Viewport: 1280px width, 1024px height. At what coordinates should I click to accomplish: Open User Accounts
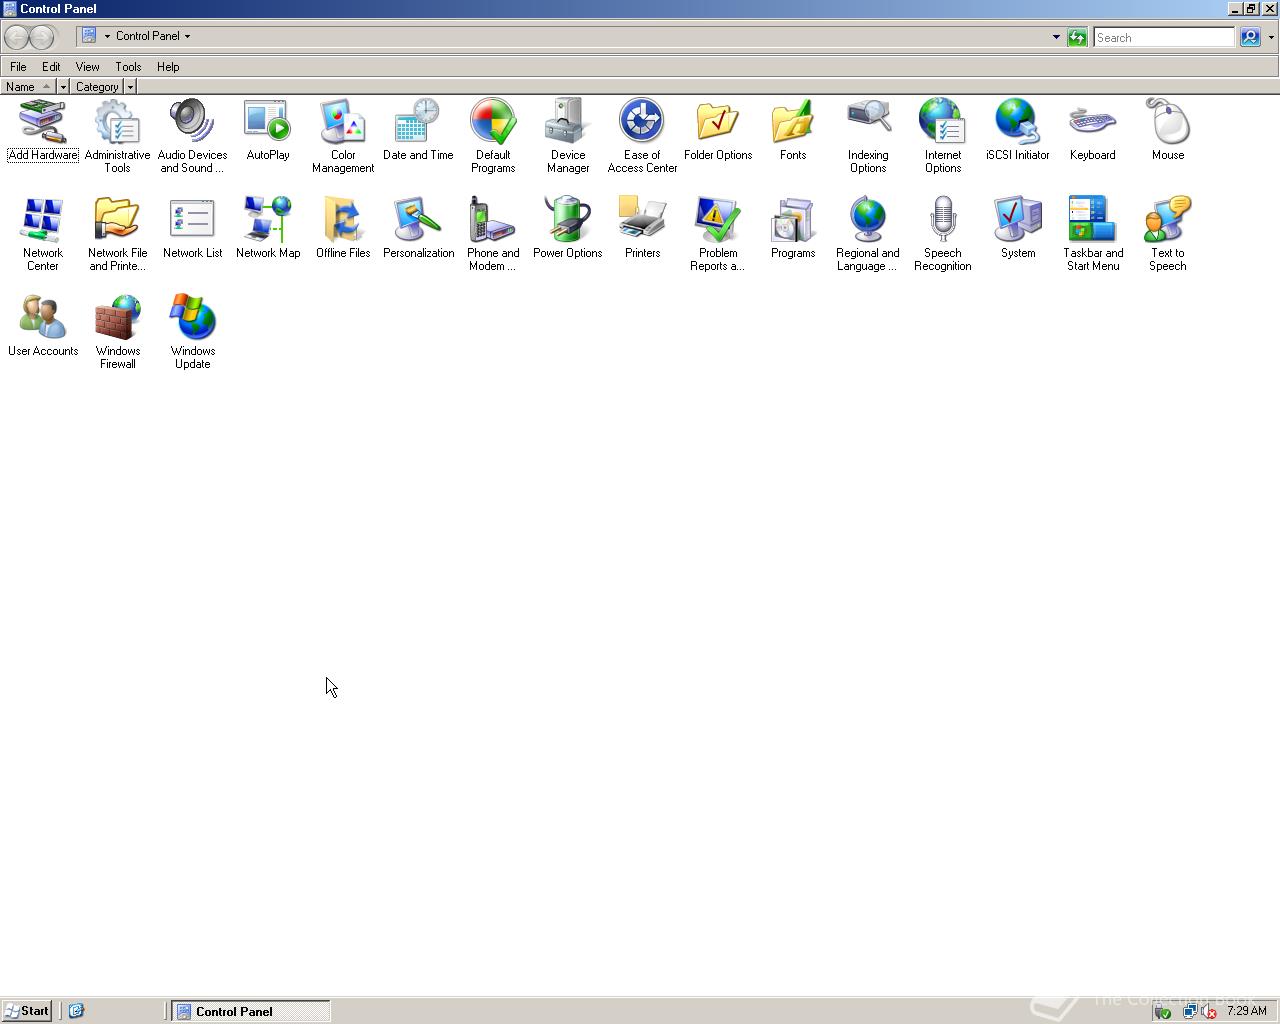tap(43, 326)
